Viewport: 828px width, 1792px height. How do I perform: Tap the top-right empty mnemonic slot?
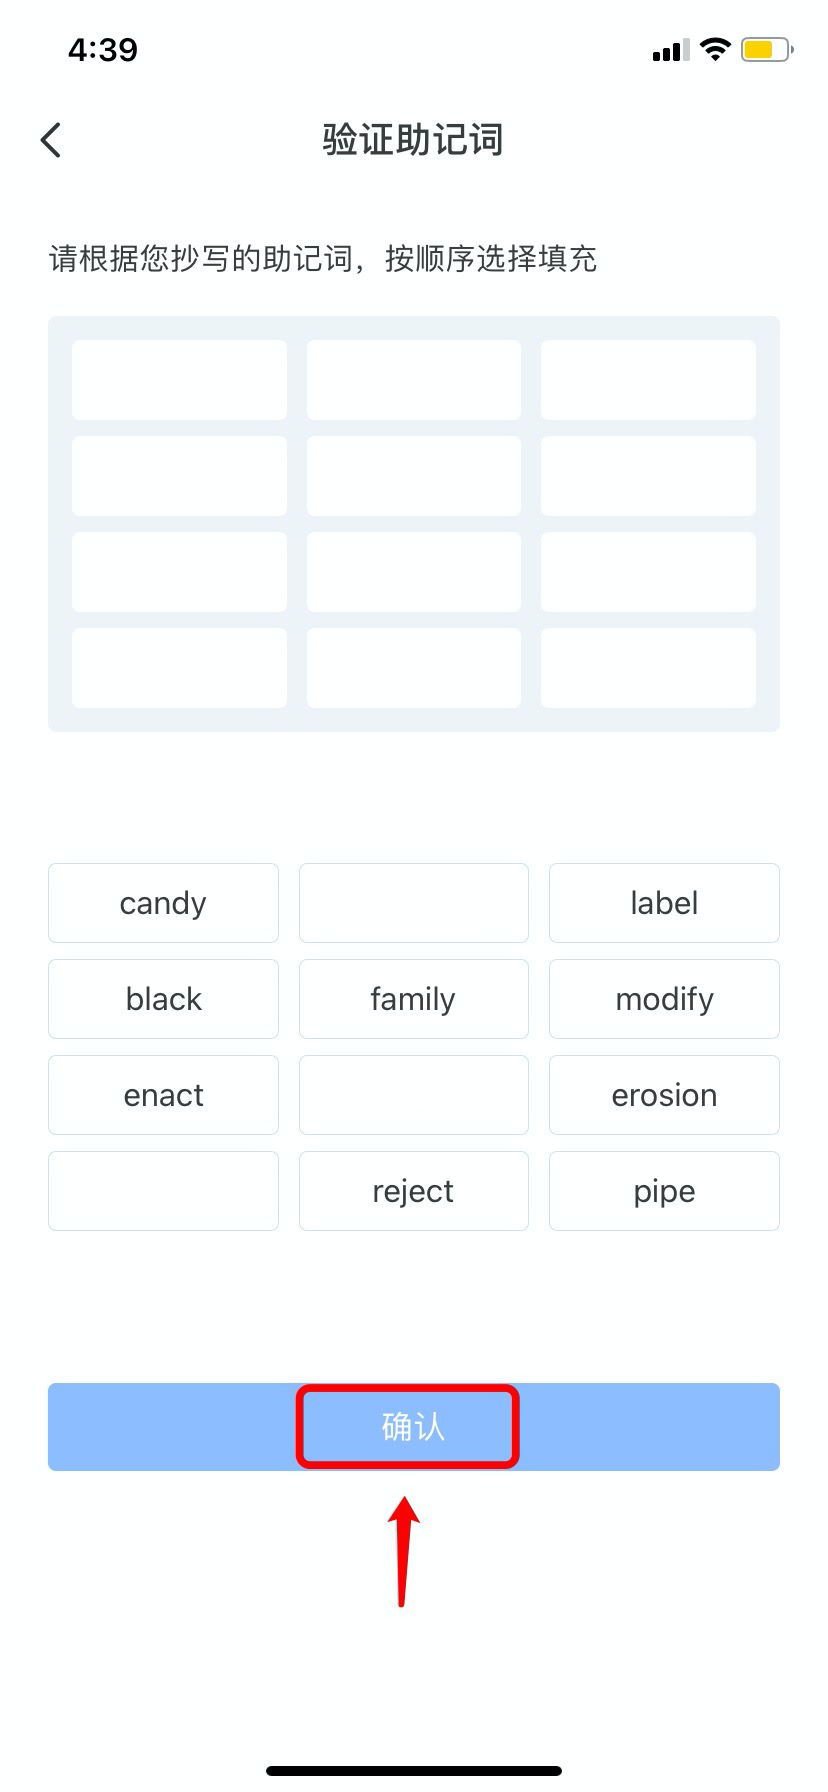pos(648,380)
